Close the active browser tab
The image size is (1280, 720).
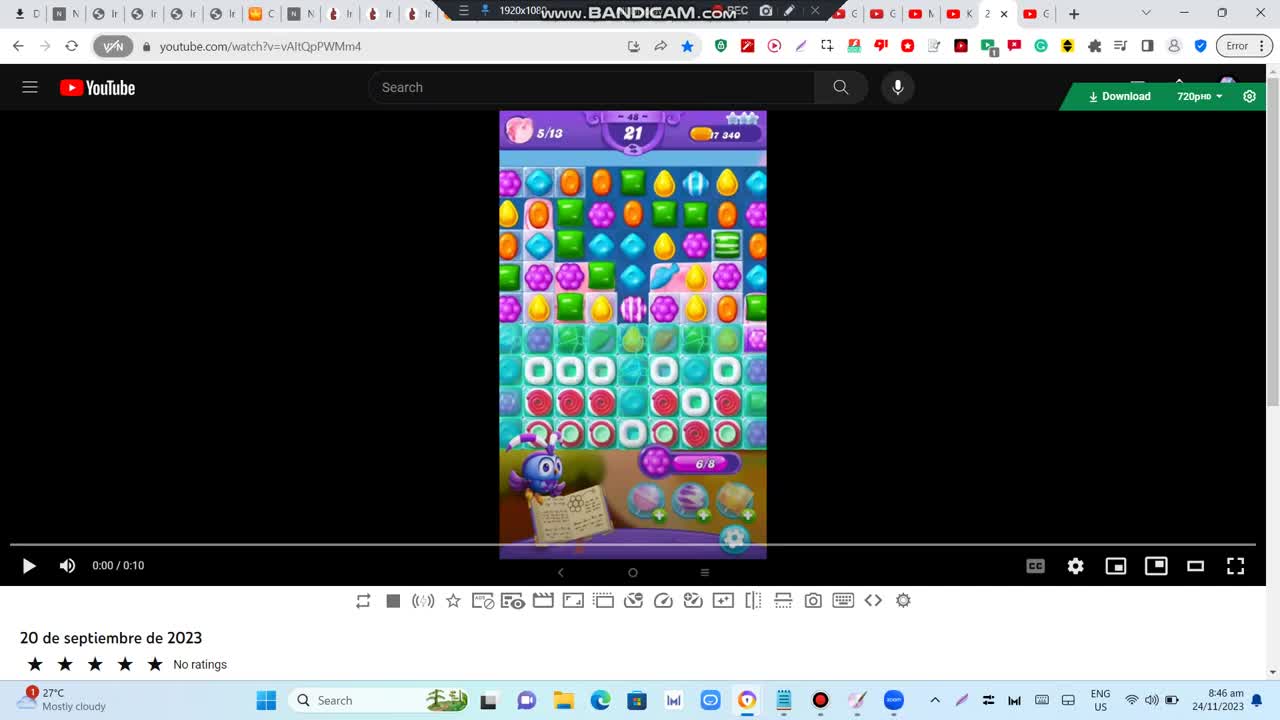[1004, 14]
